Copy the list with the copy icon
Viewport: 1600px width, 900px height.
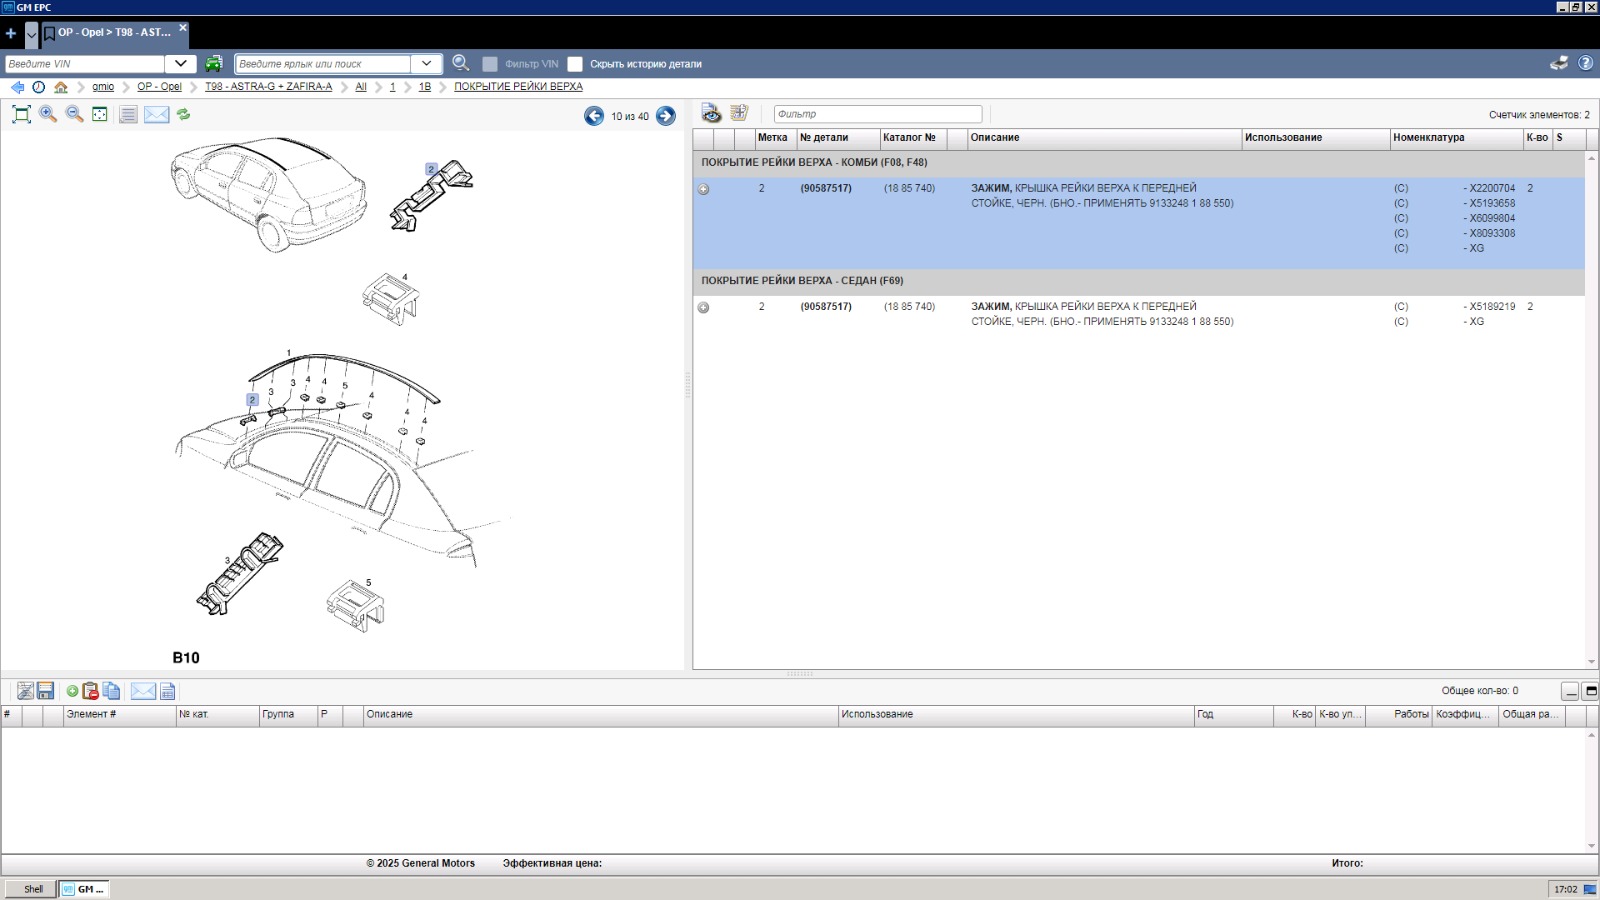(111, 691)
